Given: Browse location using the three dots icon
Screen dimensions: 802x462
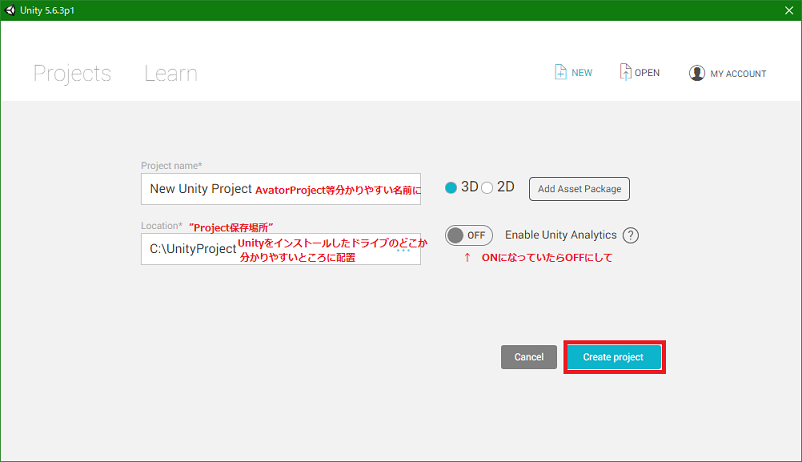Looking at the screenshot, I should 404,250.
